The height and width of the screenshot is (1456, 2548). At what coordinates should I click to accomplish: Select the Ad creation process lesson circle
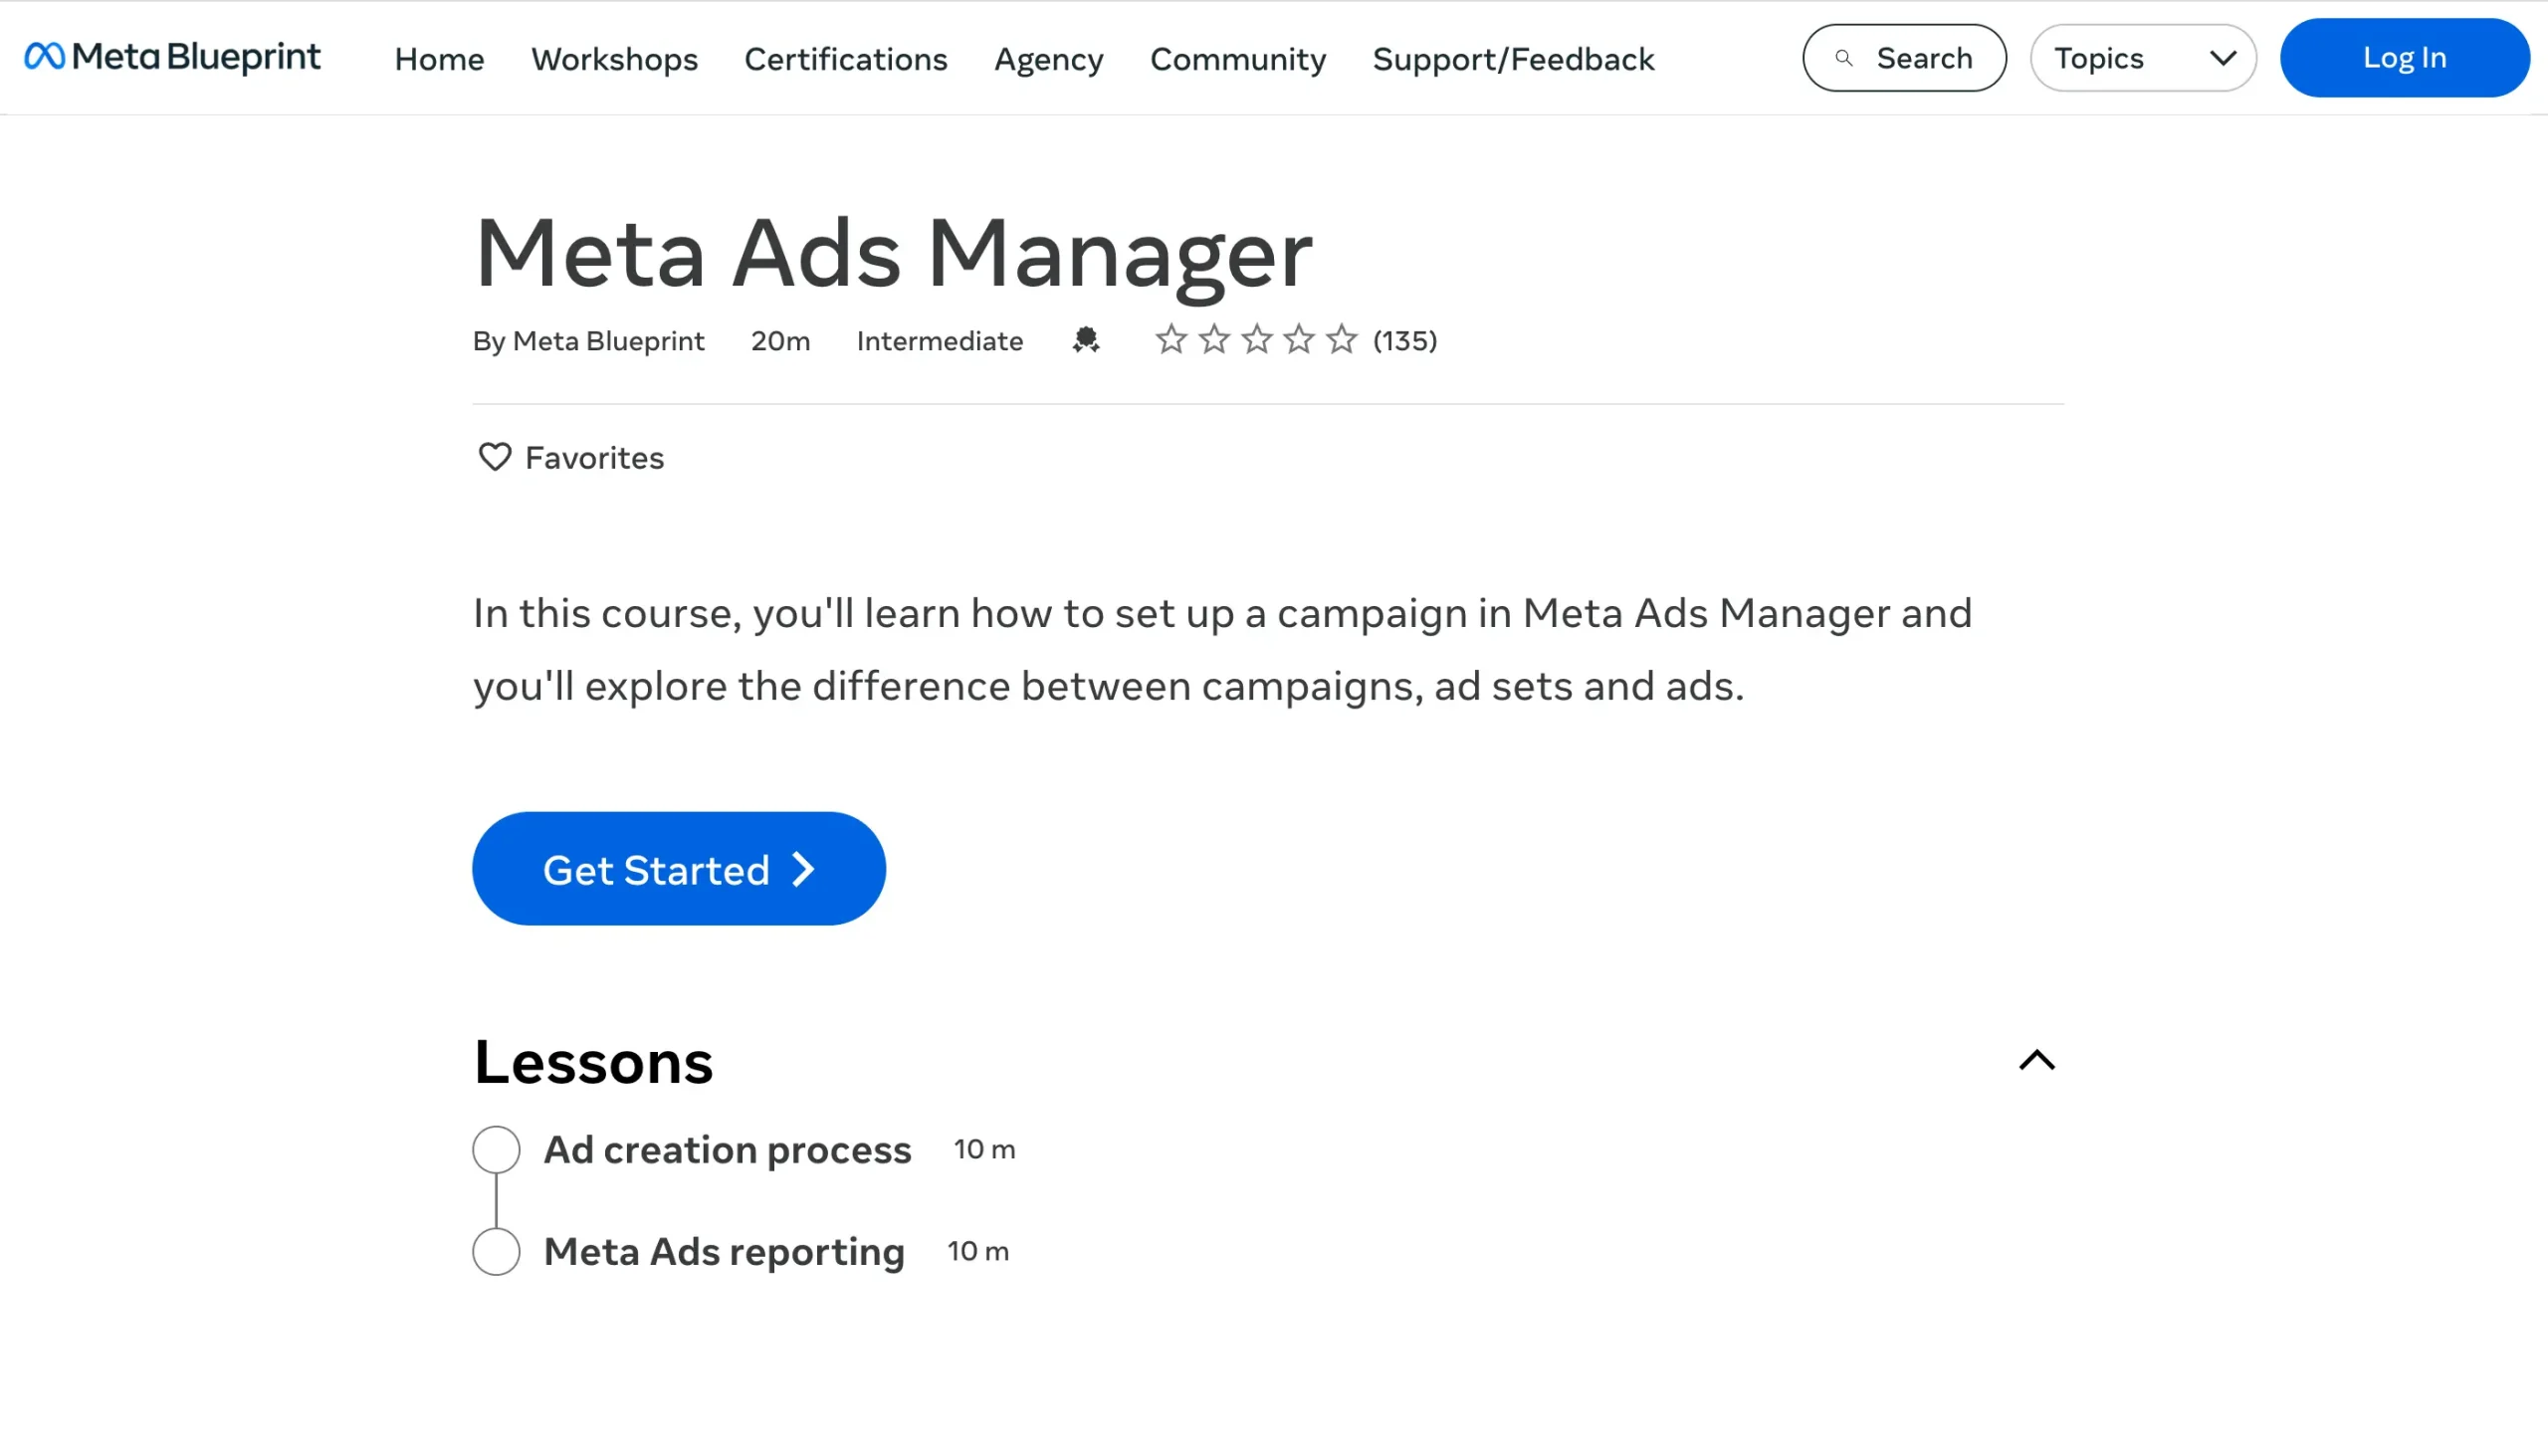tap(496, 1149)
